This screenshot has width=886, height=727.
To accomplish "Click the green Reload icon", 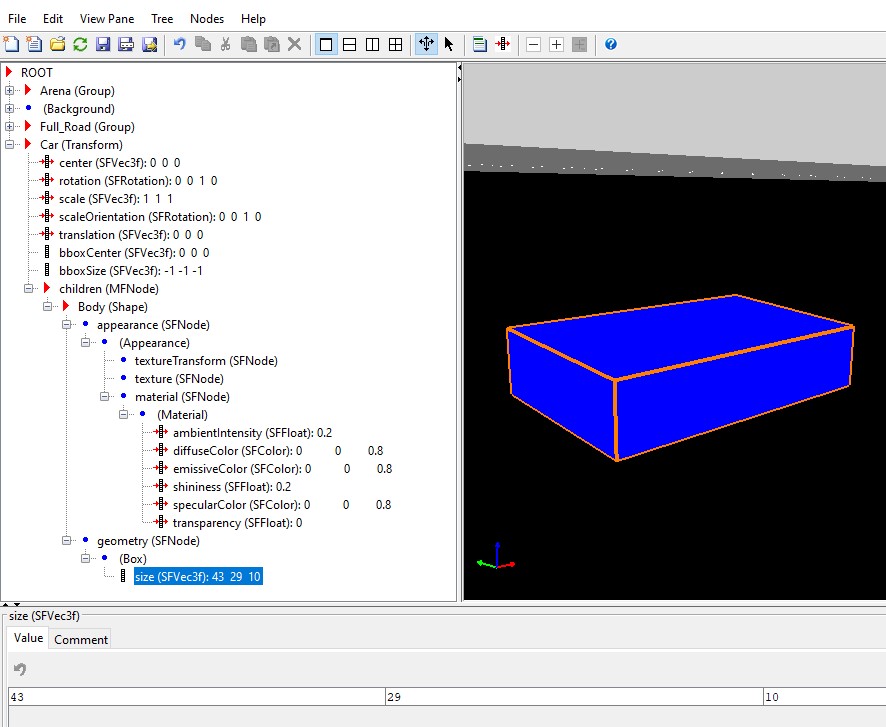I will (80, 44).
